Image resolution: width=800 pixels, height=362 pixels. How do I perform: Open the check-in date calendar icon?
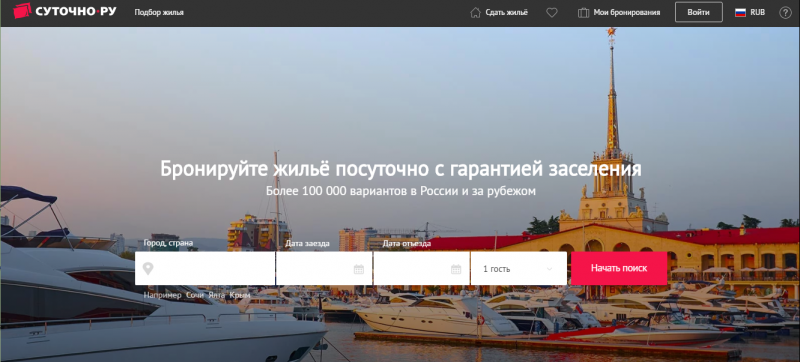click(x=359, y=269)
